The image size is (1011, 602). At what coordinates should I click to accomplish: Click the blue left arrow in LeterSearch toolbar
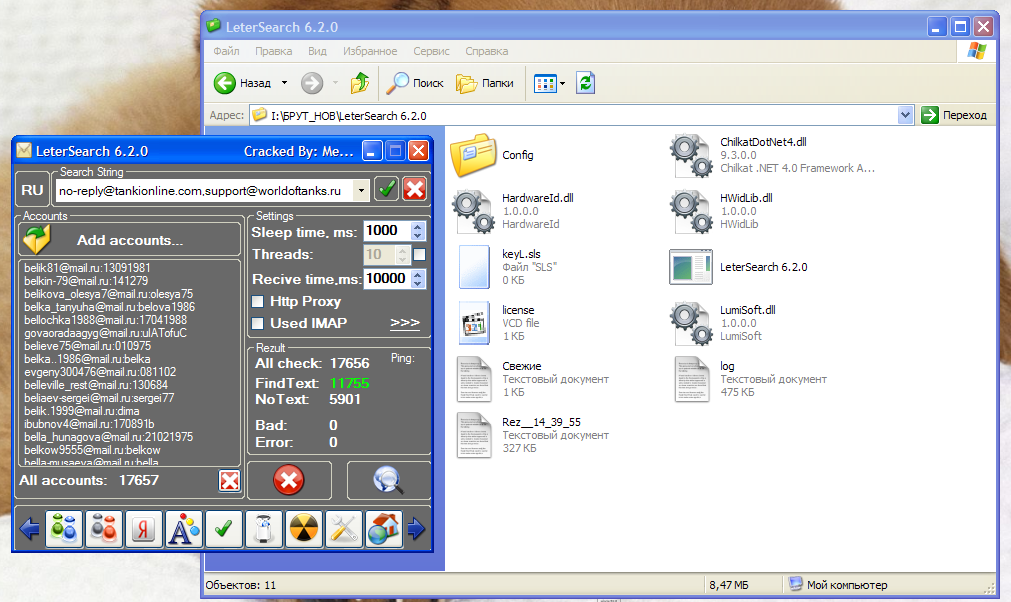pyautogui.click(x=29, y=529)
